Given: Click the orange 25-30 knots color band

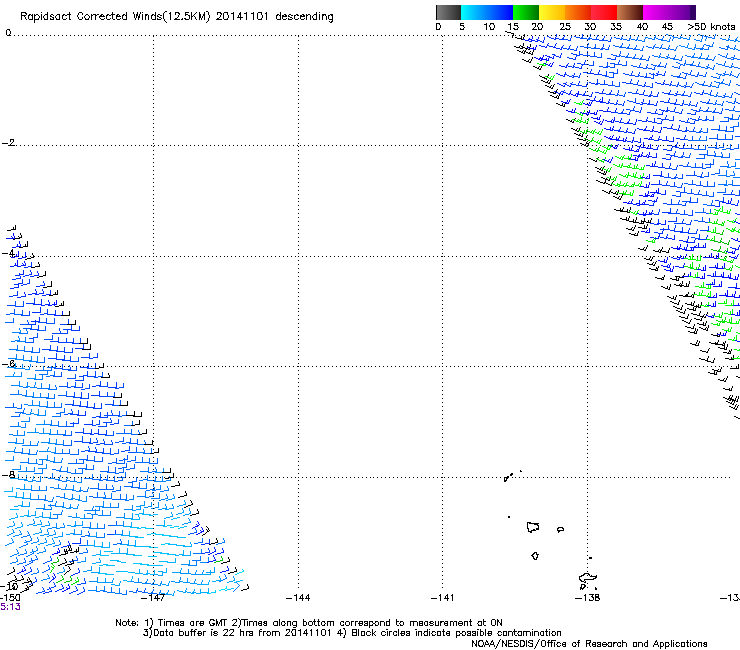Looking at the screenshot, I should click(x=578, y=12).
